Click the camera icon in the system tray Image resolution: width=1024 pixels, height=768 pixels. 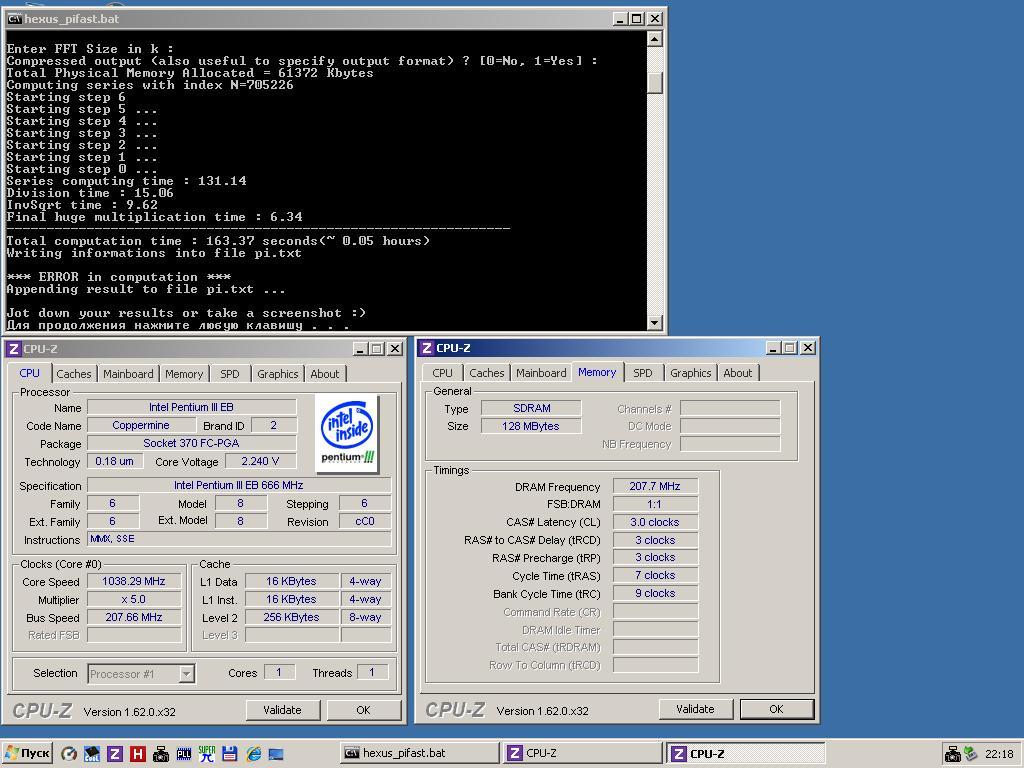click(x=953, y=754)
